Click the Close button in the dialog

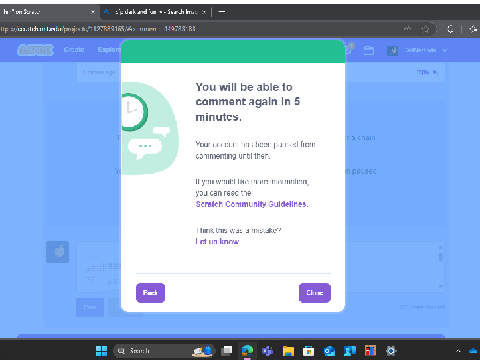pos(315,293)
